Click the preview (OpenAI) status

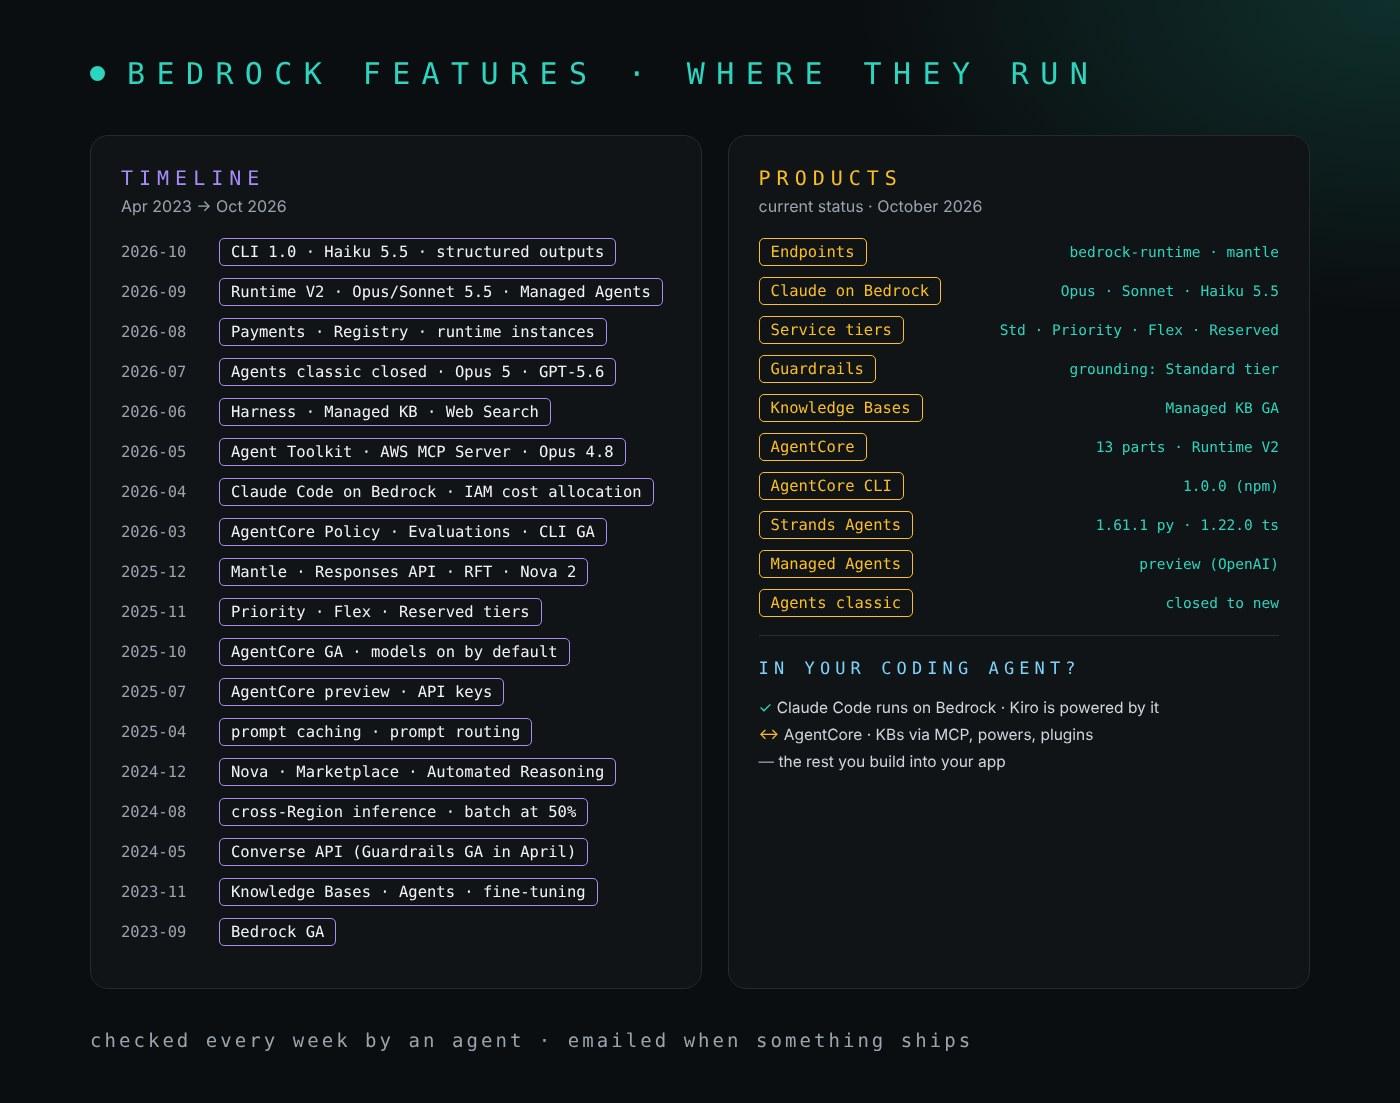tap(1209, 564)
